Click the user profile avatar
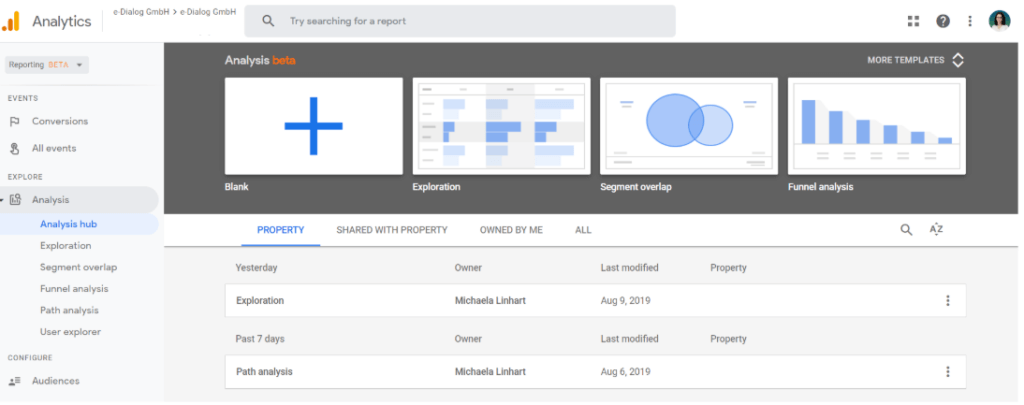1024x405 pixels. [x=999, y=21]
